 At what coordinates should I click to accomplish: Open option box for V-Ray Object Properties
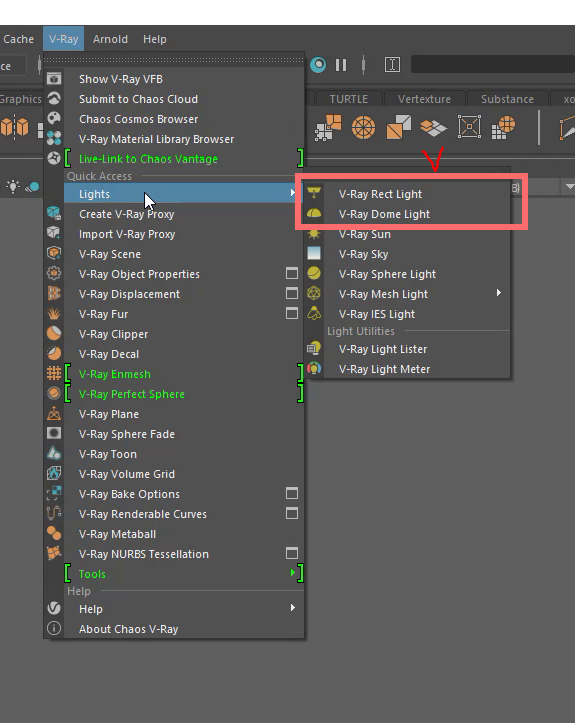pos(292,273)
